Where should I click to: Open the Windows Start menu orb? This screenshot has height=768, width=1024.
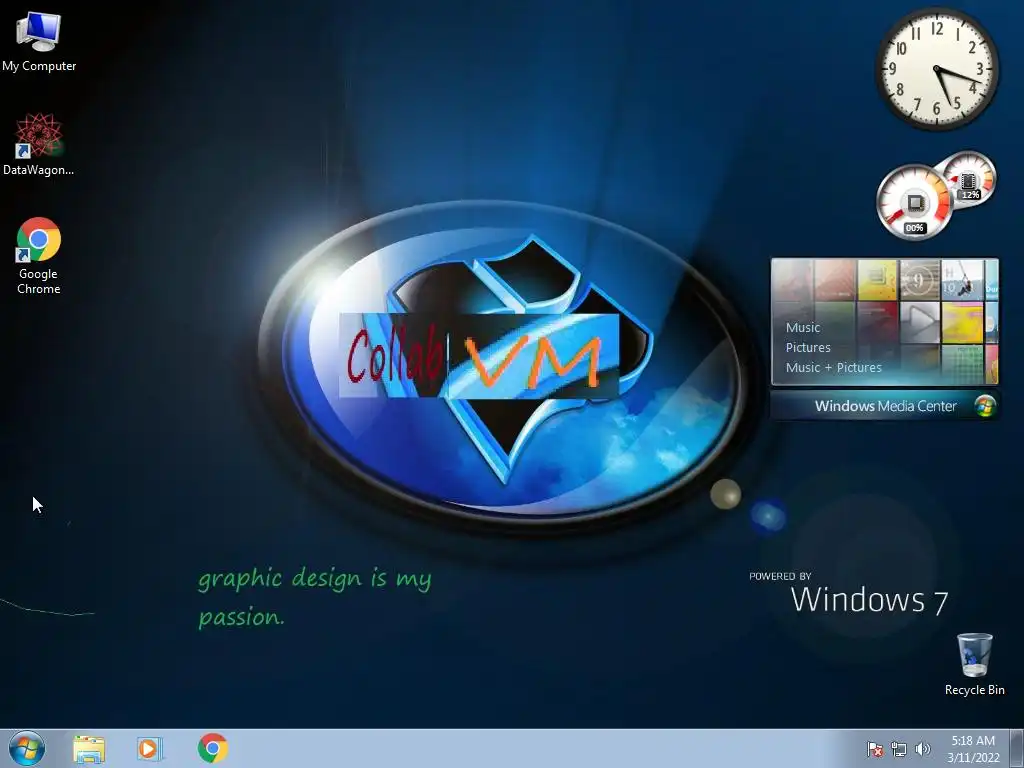tap(27, 748)
